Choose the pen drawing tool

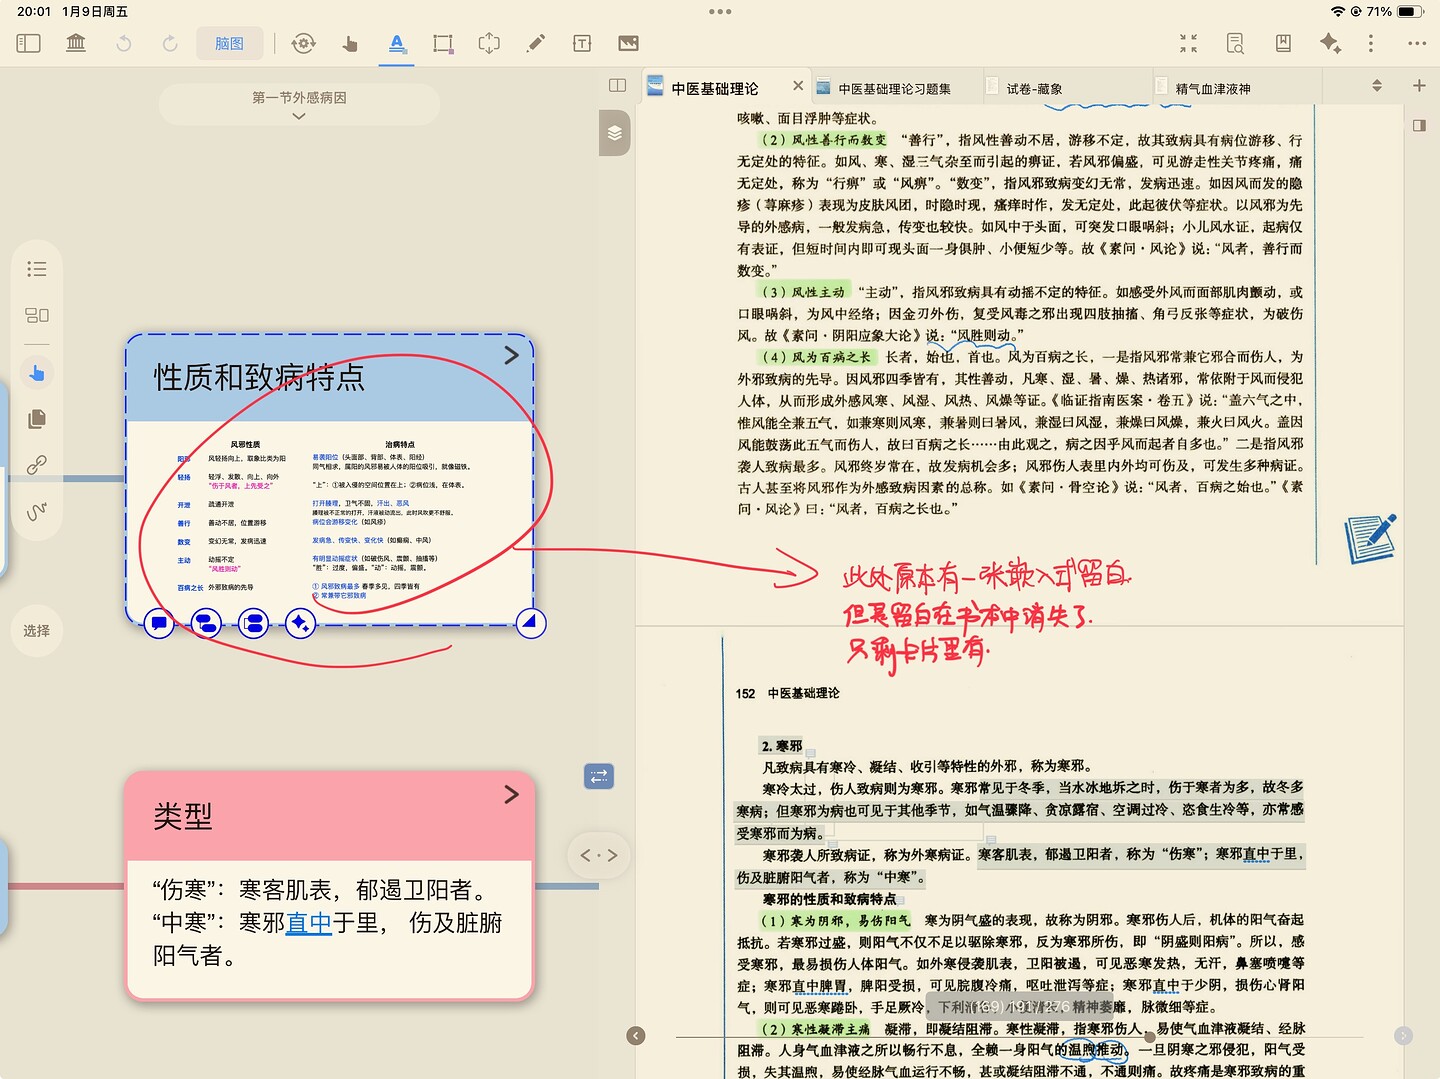[x=536, y=43]
